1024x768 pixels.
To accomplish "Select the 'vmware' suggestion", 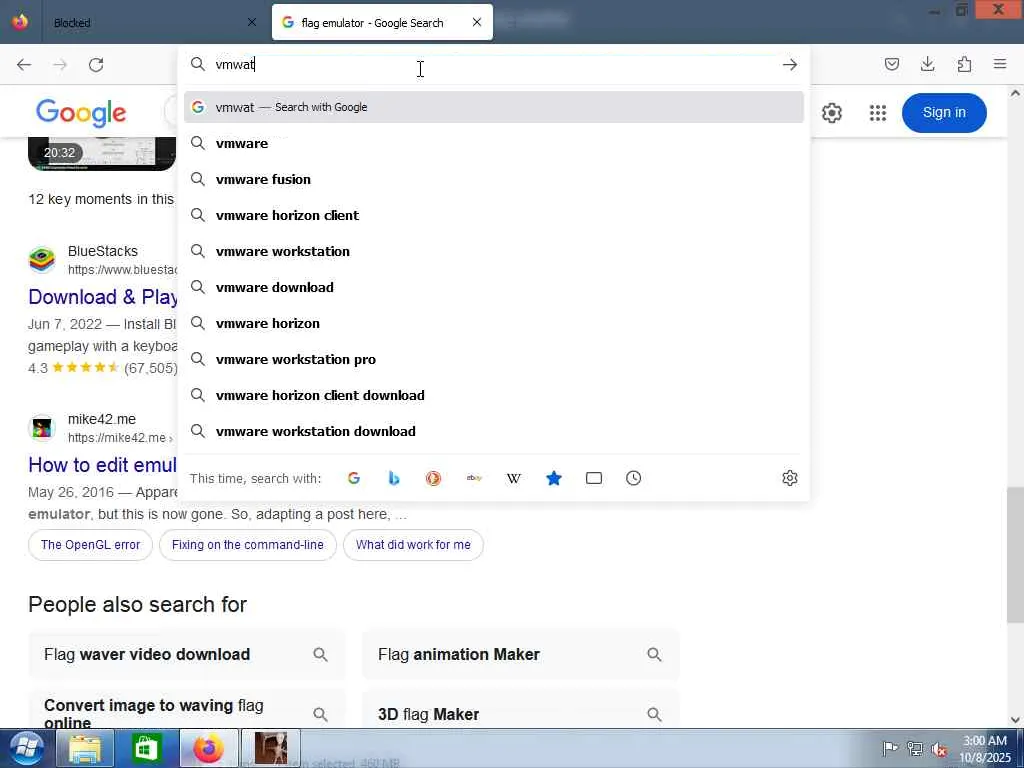I will (x=494, y=143).
